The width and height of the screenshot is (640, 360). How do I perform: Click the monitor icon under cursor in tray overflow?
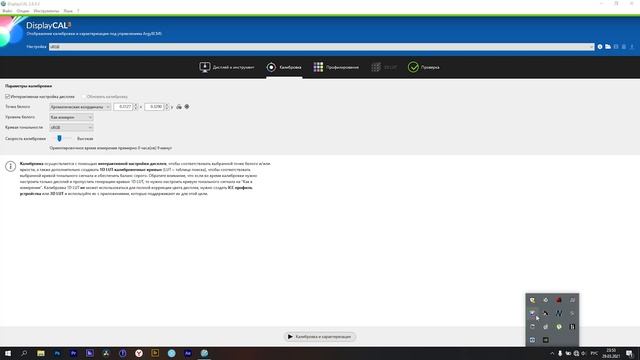pos(532,313)
